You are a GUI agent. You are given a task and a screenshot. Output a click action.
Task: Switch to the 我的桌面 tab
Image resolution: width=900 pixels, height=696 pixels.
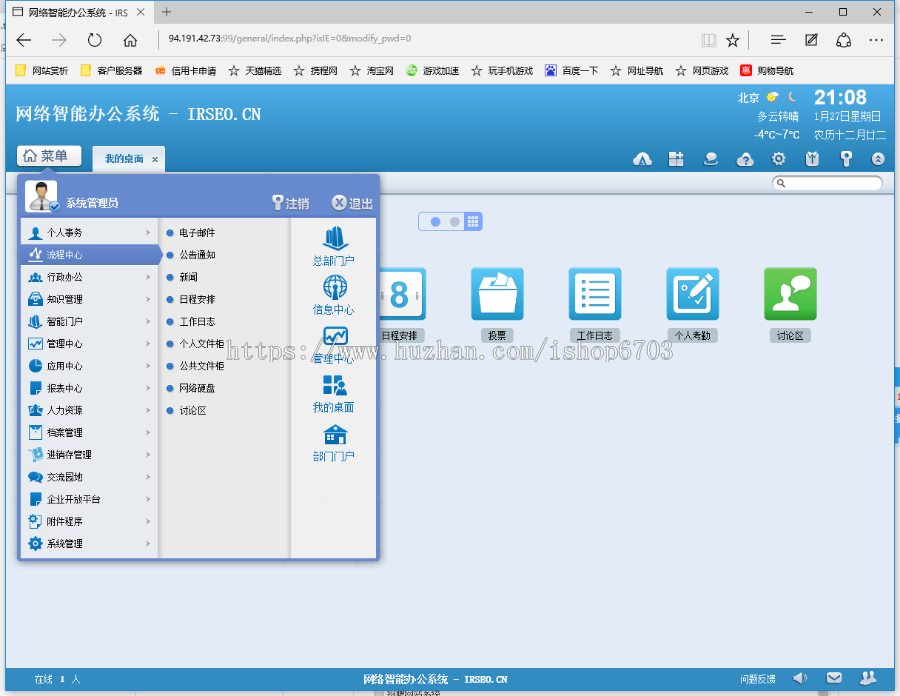[x=123, y=159]
